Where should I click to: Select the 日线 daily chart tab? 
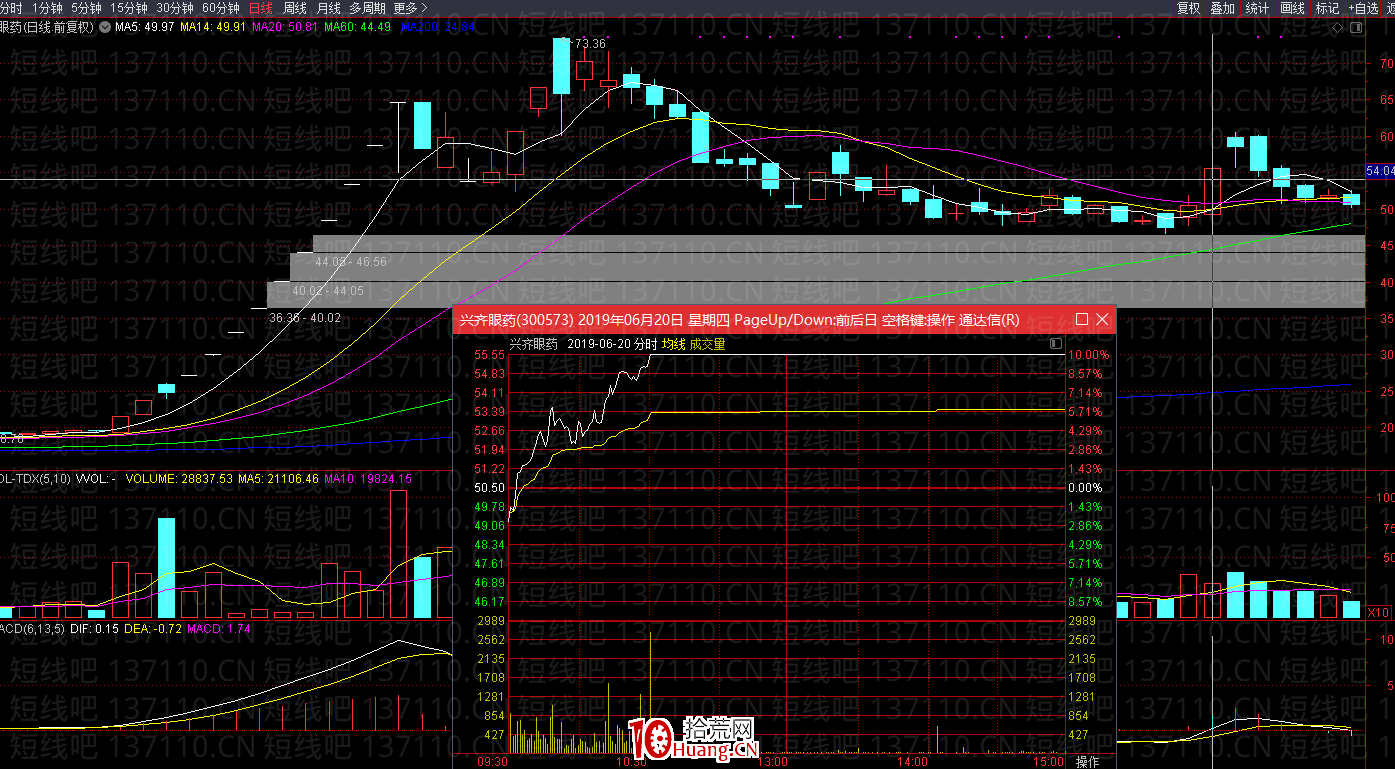point(260,7)
